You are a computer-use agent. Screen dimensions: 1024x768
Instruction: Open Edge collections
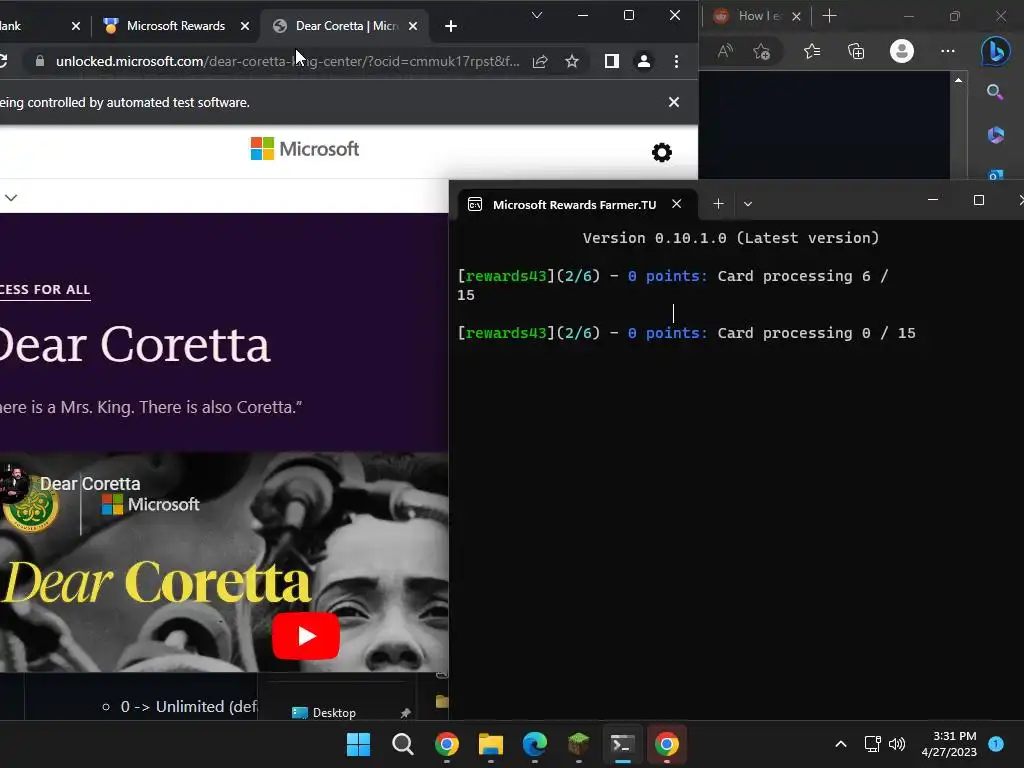coord(856,51)
